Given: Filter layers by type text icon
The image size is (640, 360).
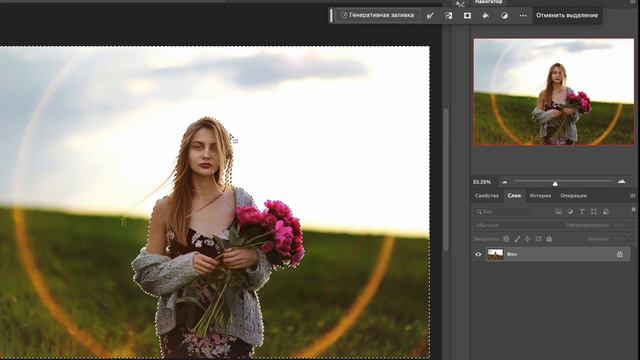Looking at the screenshot, I should pyautogui.click(x=582, y=211).
